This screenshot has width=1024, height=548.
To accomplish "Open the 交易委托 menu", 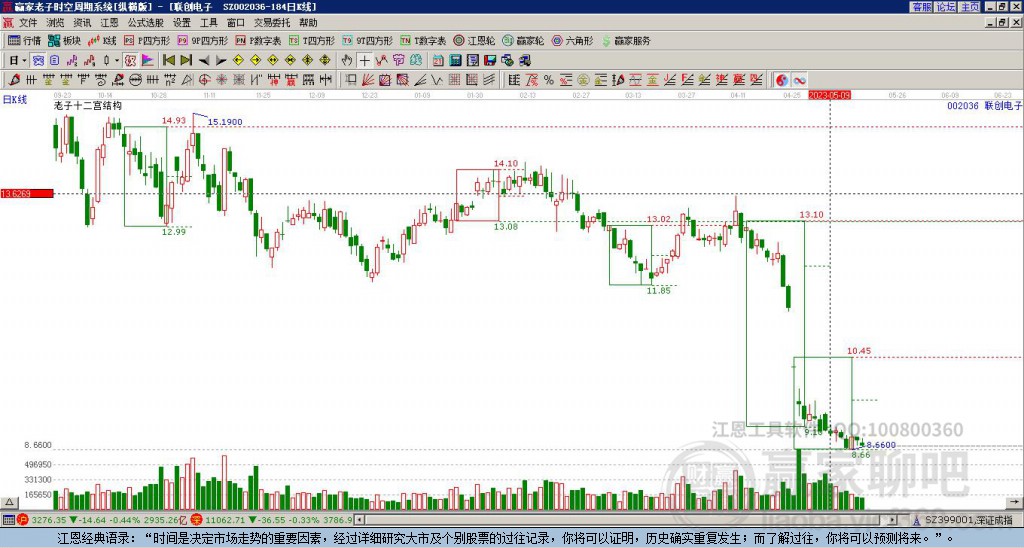I will pyautogui.click(x=272, y=23).
